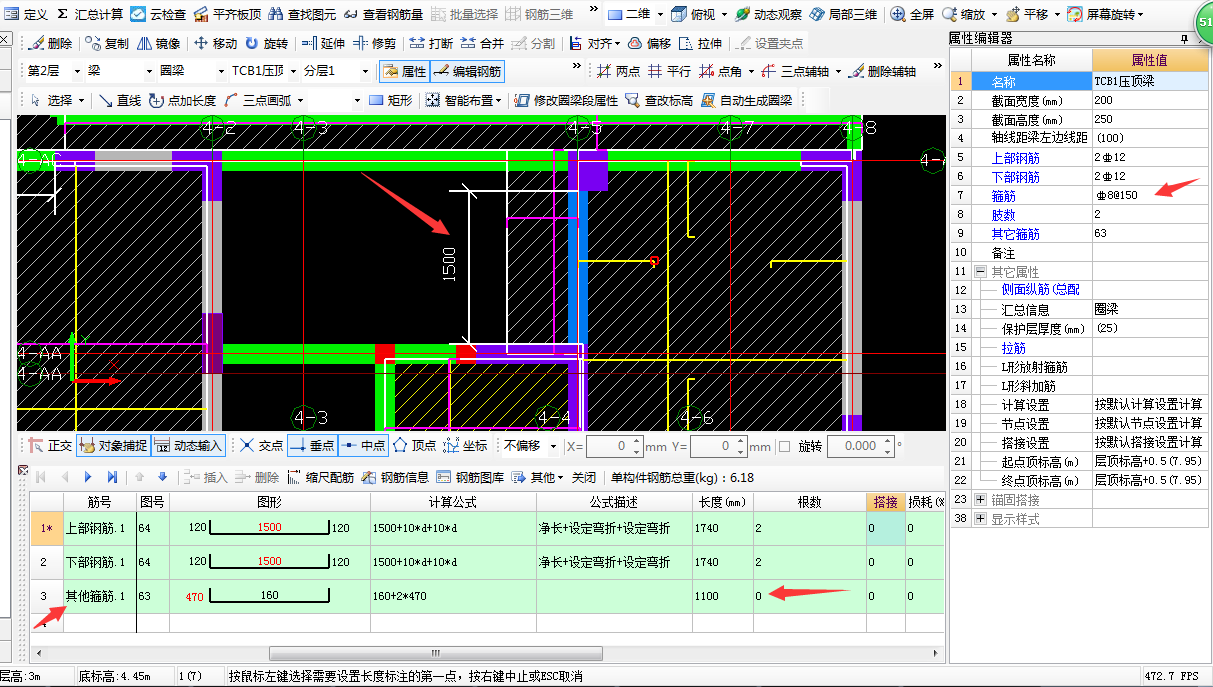Open 汇总计算 summary calculation
The image size is (1213, 687).
click(90, 14)
